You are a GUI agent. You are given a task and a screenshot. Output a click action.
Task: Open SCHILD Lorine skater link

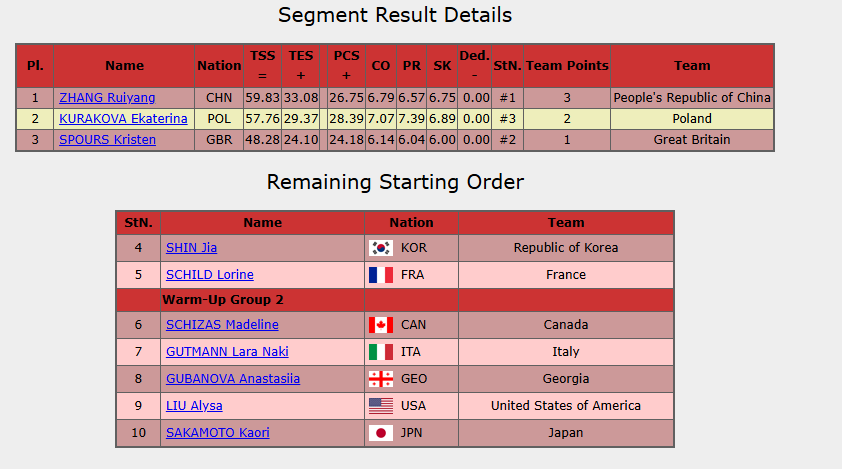coord(209,275)
